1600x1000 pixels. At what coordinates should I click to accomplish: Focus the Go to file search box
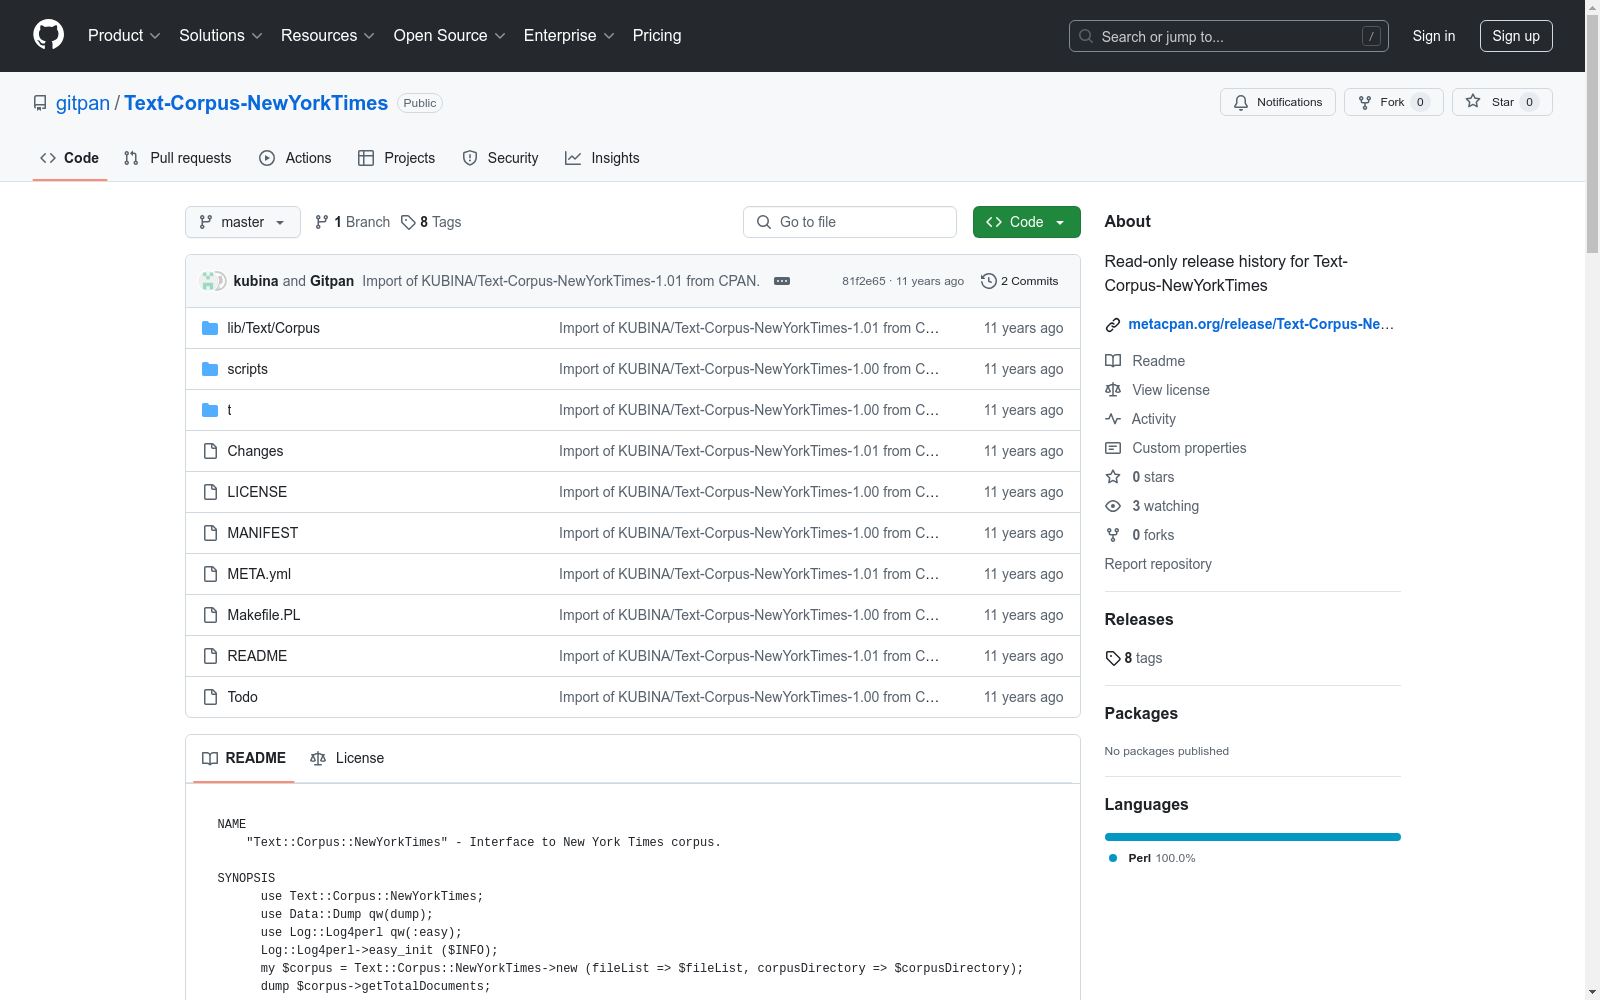[x=850, y=222]
